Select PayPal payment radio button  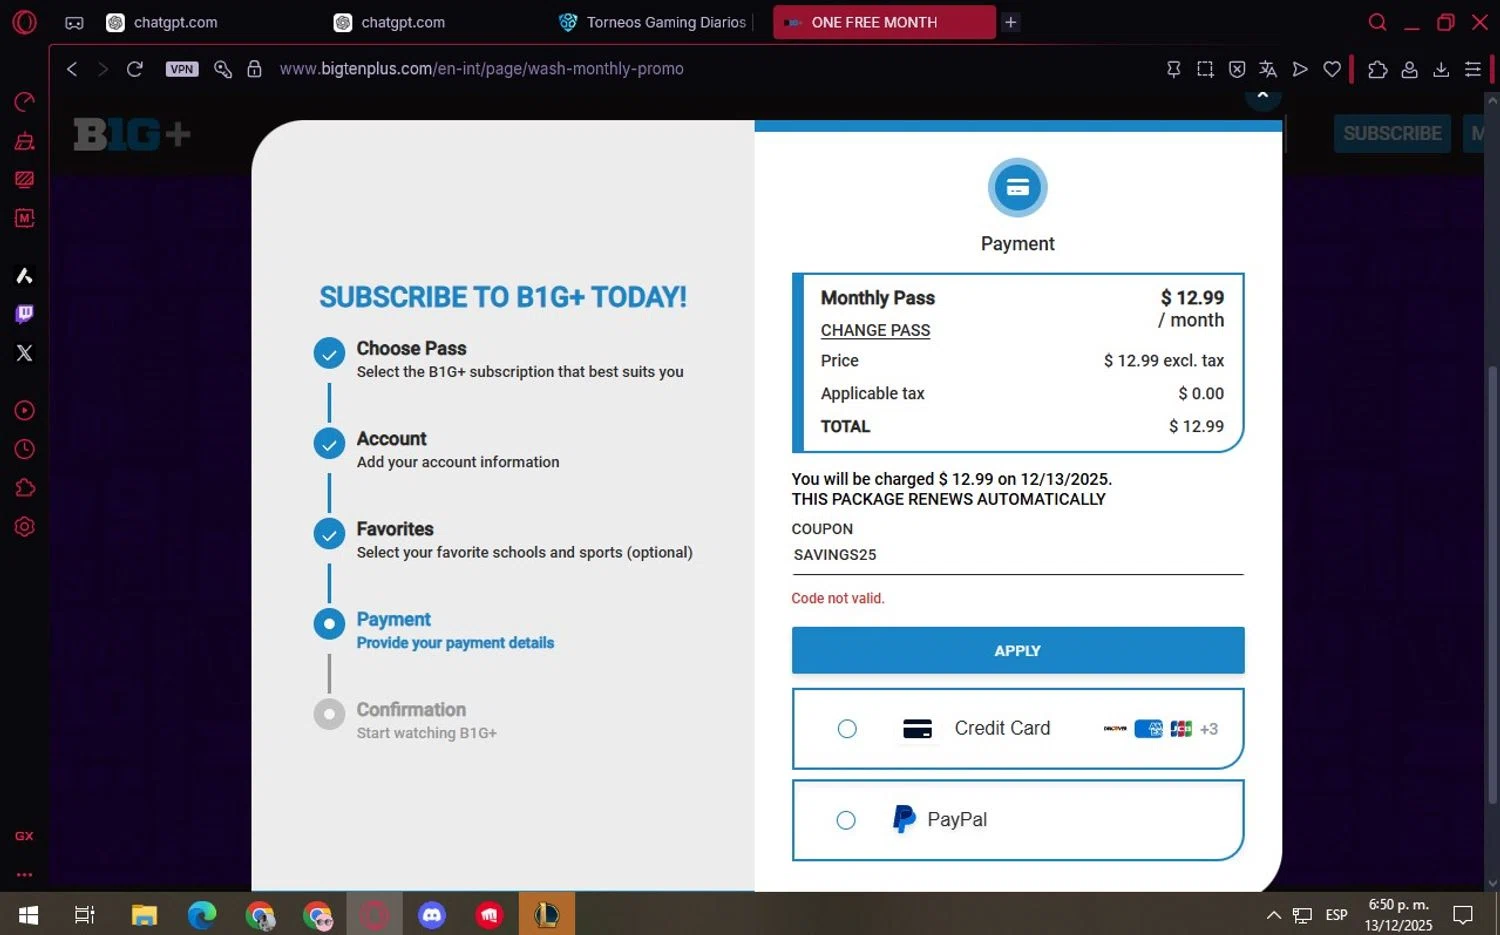click(846, 820)
